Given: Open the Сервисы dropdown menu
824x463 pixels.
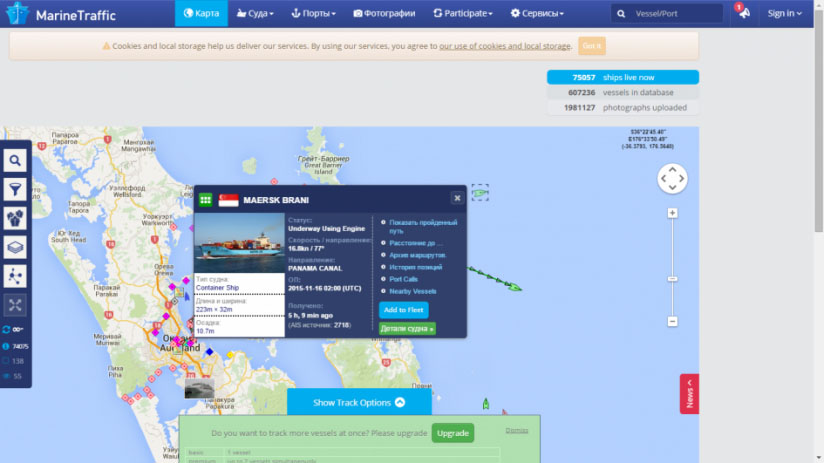Looking at the screenshot, I should [x=537, y=13].
